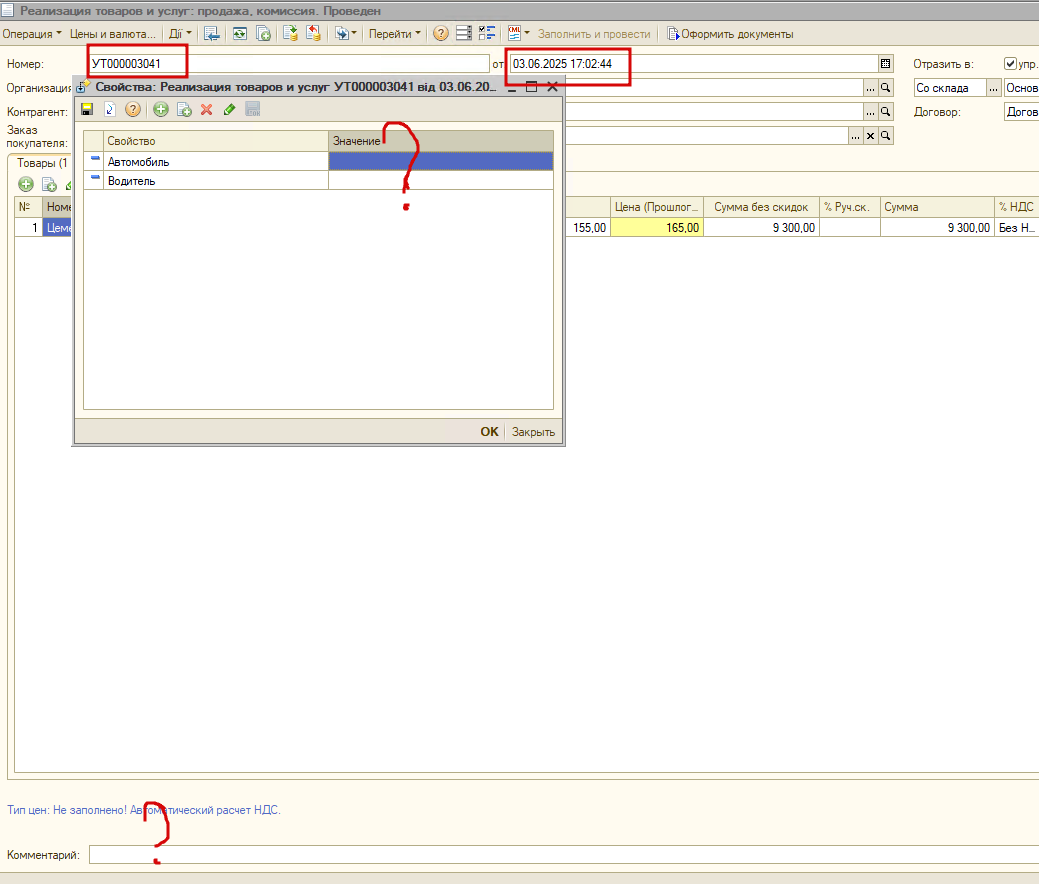1039x884 pixels.
Task: Click the entries icon with red arrow
Action: click(313, 33)
